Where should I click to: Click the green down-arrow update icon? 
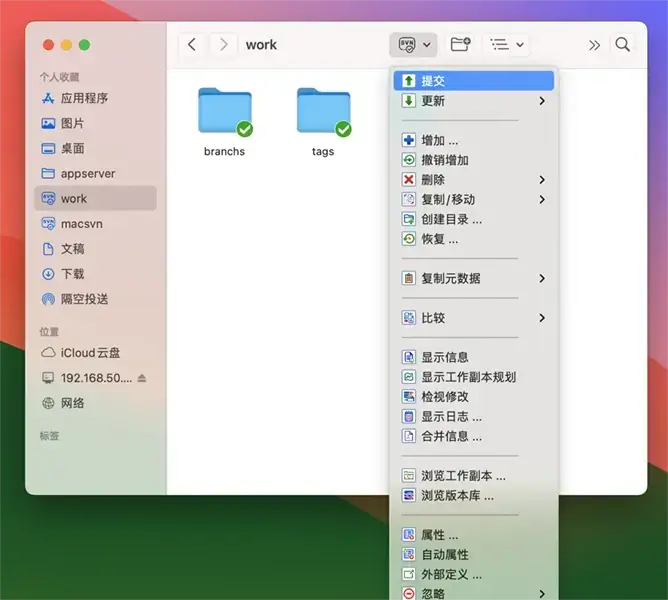point(409,101)
